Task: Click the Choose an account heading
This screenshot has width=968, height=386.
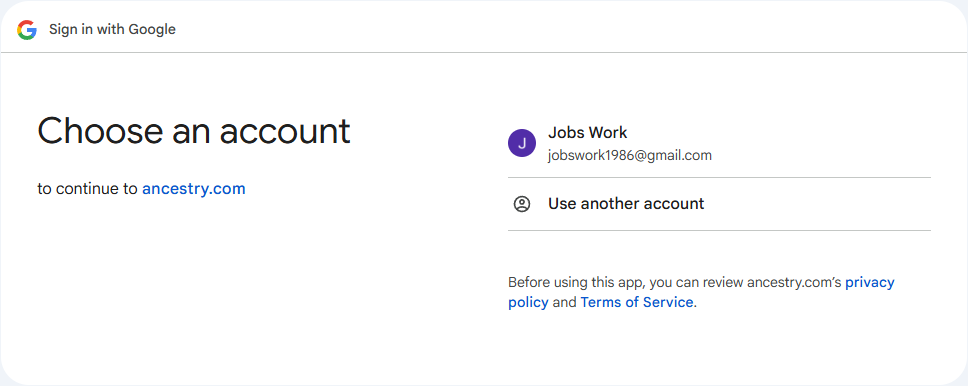Action: tap(194, 132)
